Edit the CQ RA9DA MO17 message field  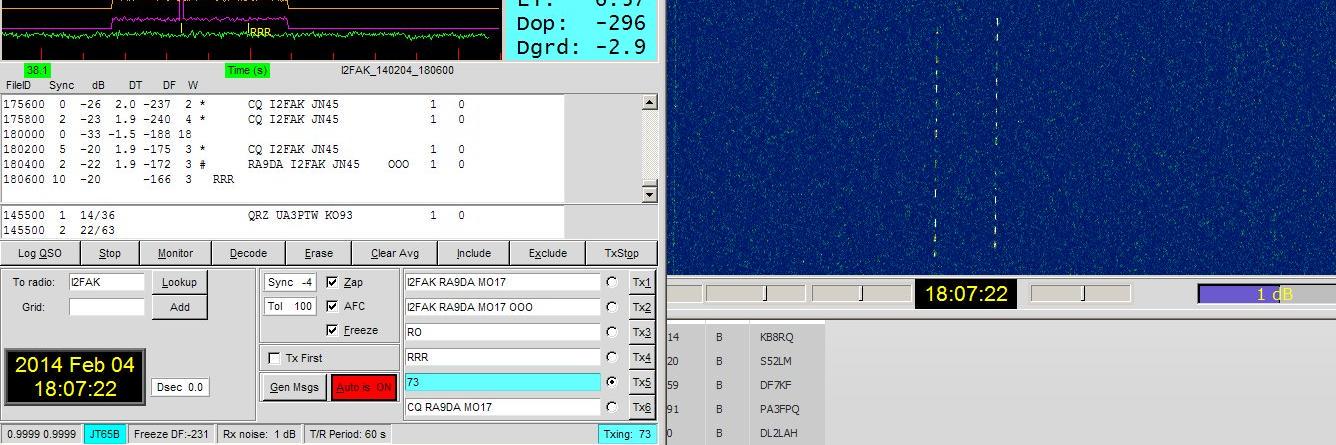503,407
